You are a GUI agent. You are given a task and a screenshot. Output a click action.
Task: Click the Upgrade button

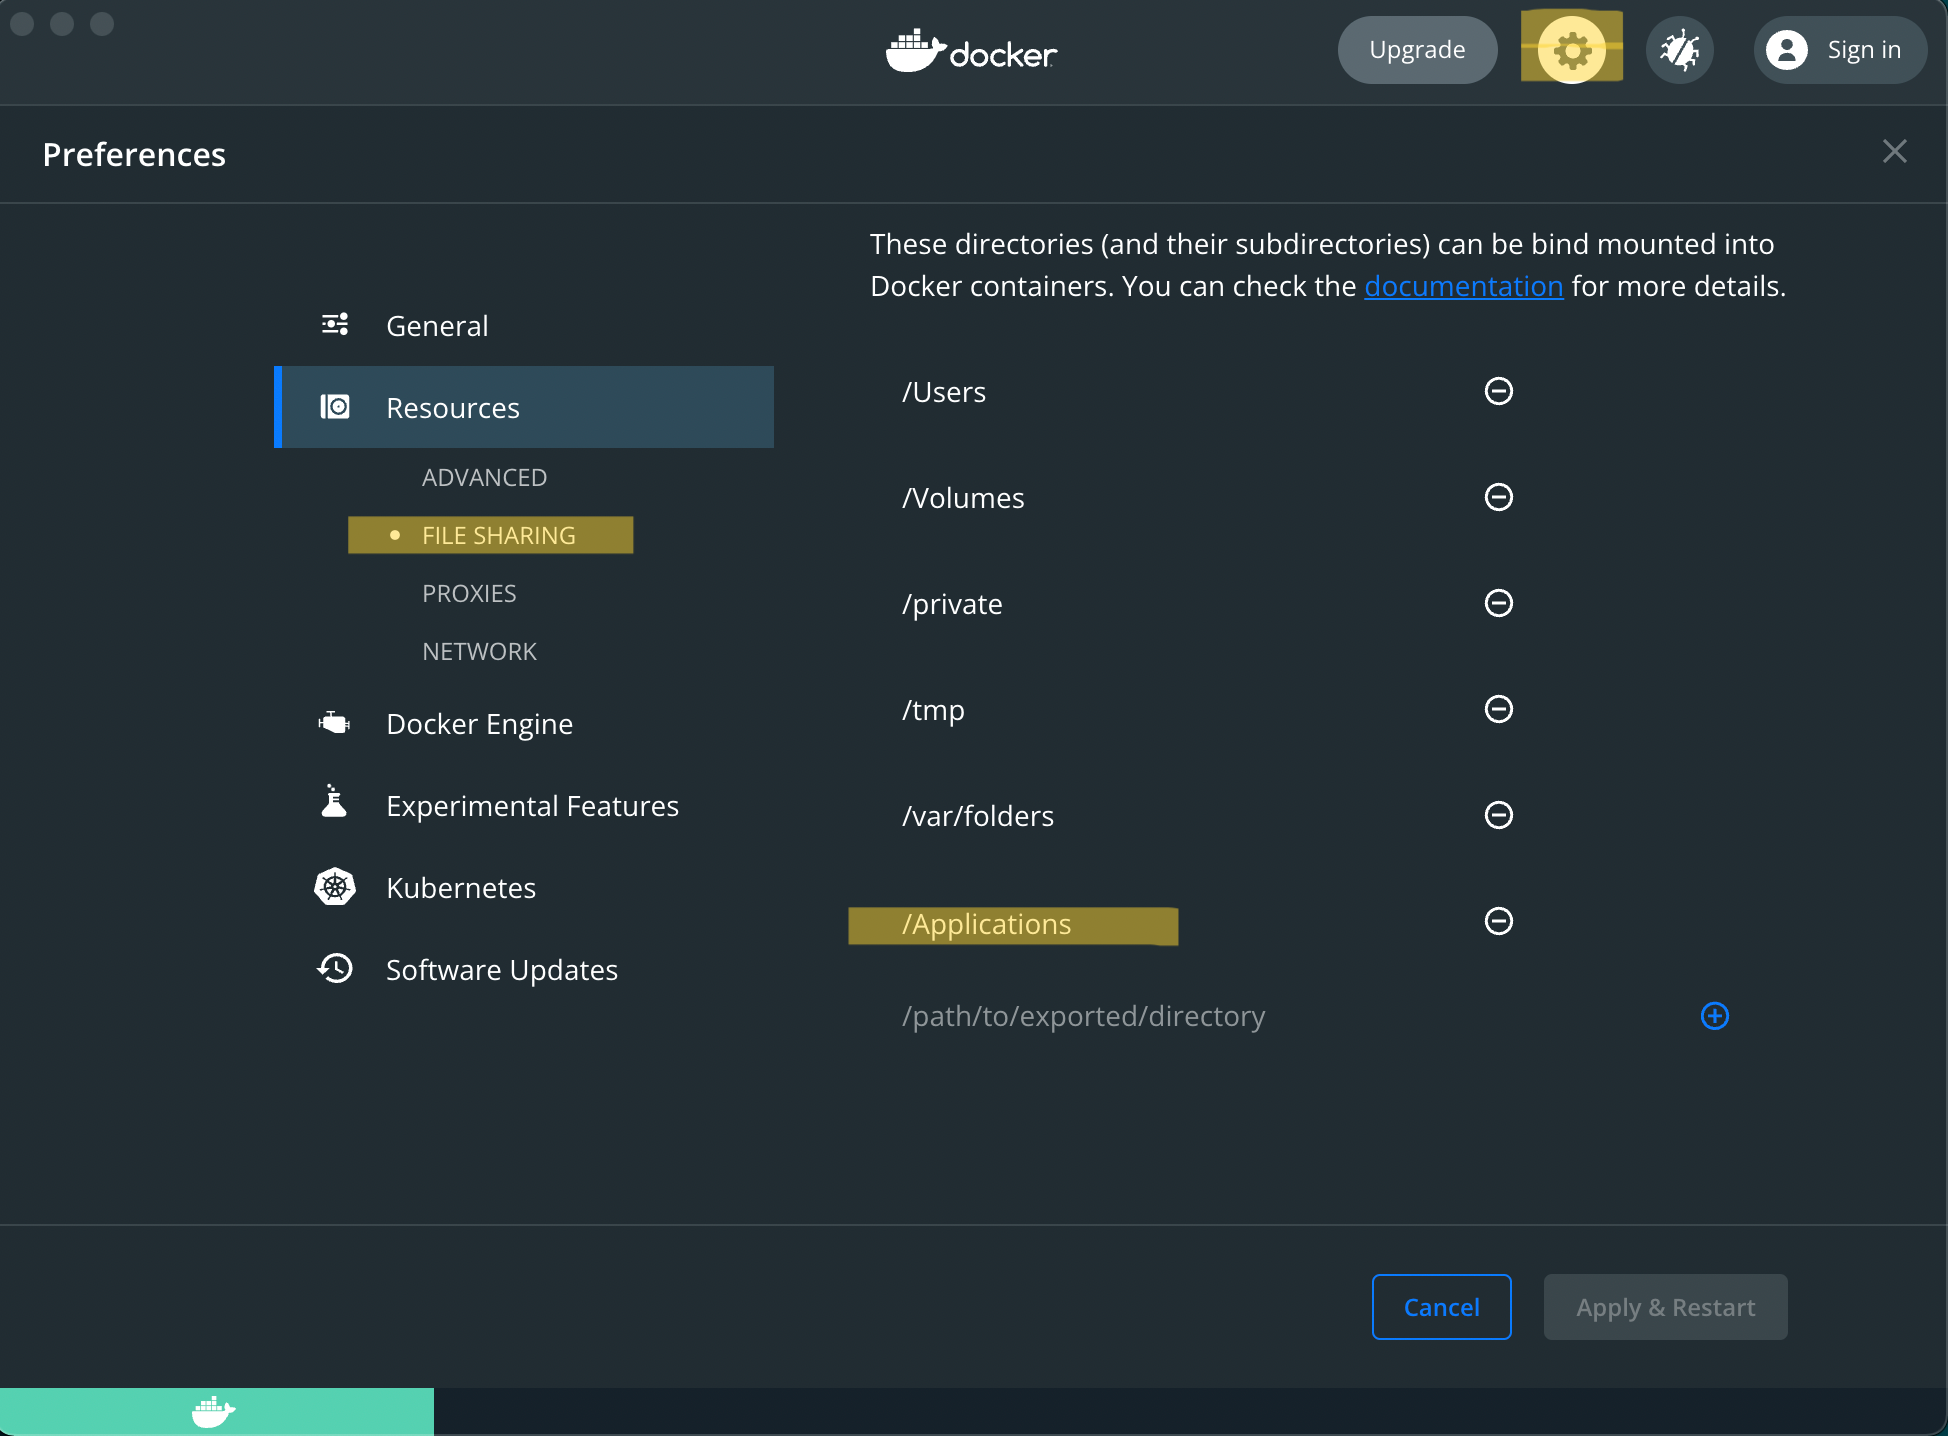click(1417, 50)
